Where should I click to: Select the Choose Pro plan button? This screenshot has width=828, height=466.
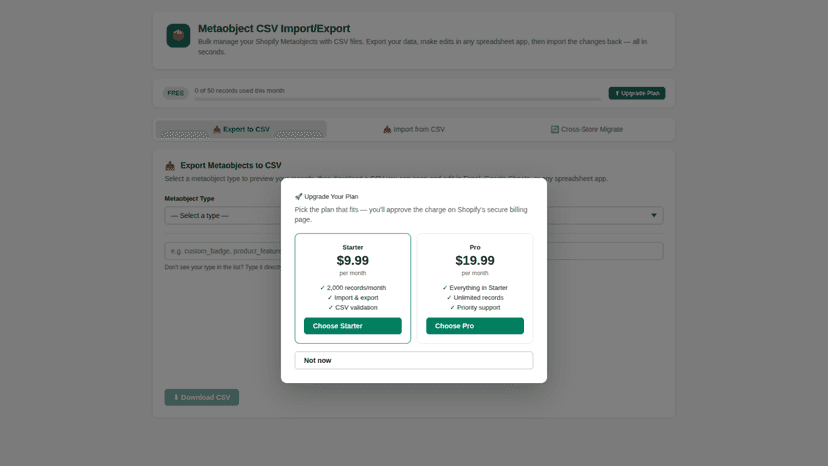tap(475, 326)
